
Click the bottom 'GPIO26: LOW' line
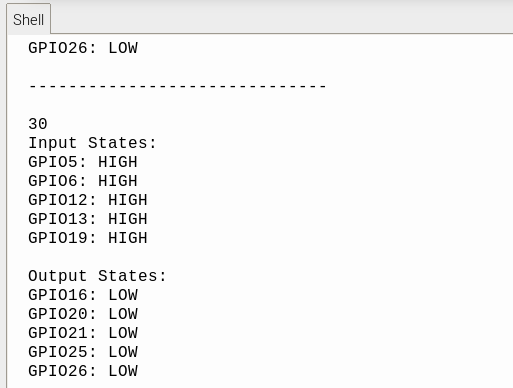(x=83, y=371)
